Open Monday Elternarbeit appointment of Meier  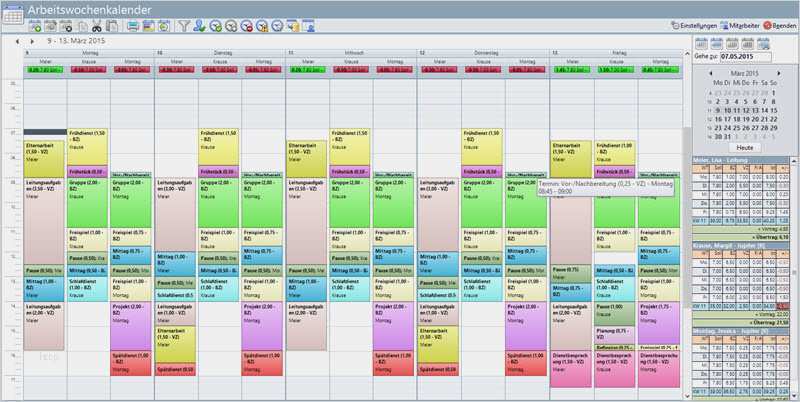pos(44,159)
